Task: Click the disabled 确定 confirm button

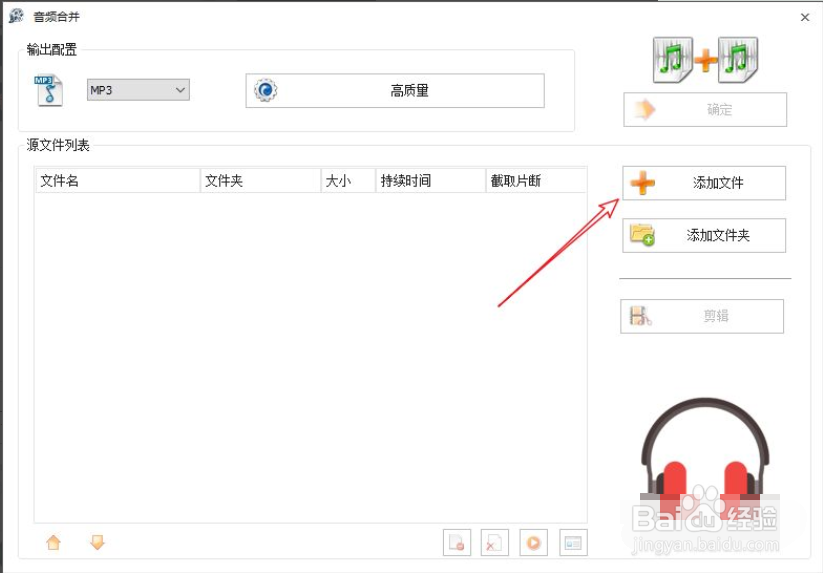Action: click(x=705, y=110)
